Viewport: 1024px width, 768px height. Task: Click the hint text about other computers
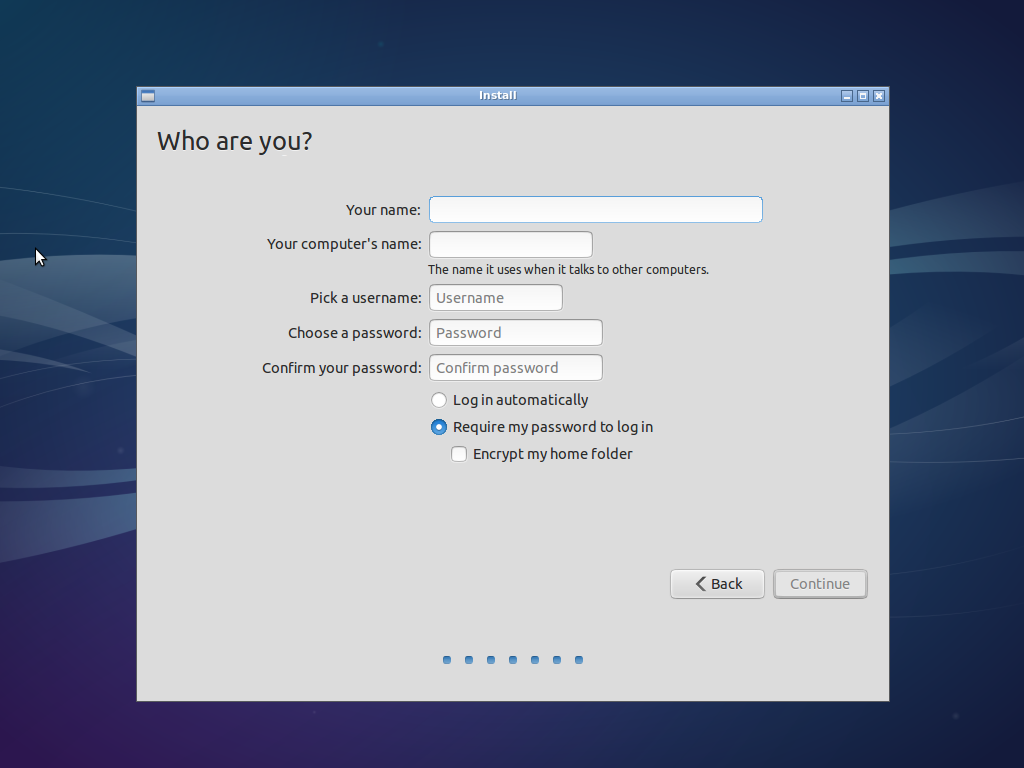click(x=568, y=270)
